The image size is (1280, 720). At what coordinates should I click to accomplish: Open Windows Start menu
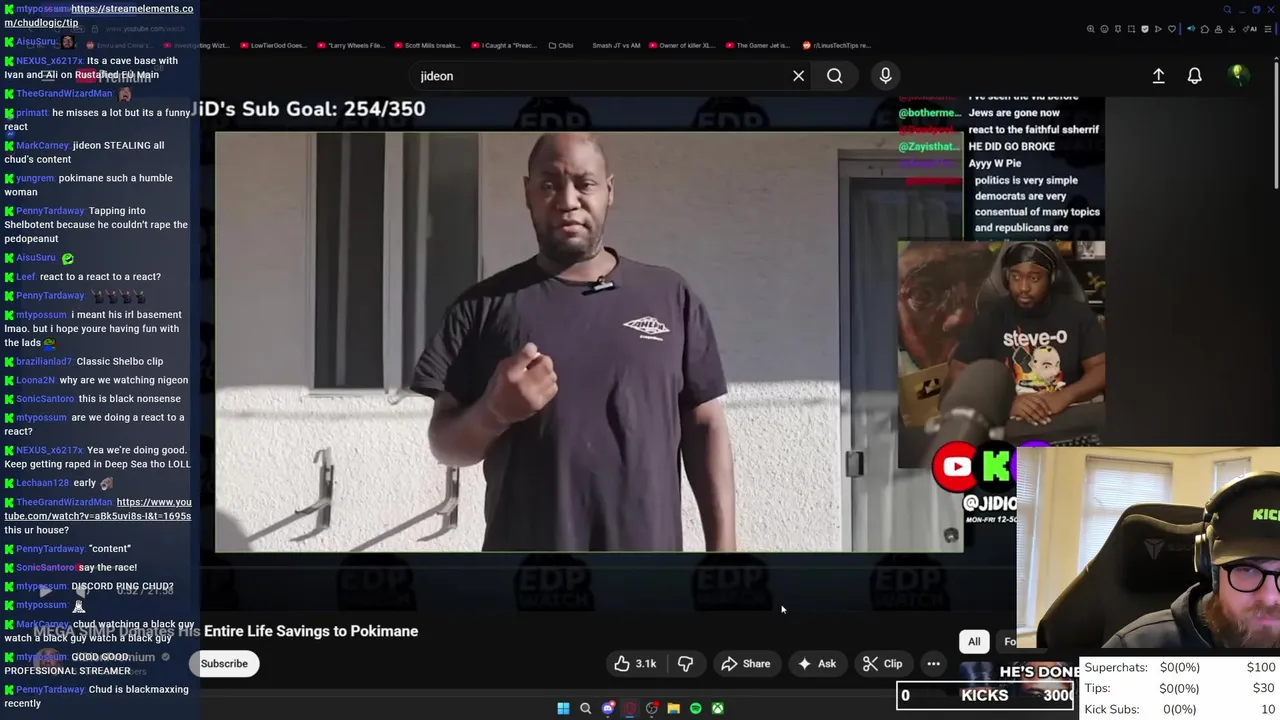tap(563, 708)
